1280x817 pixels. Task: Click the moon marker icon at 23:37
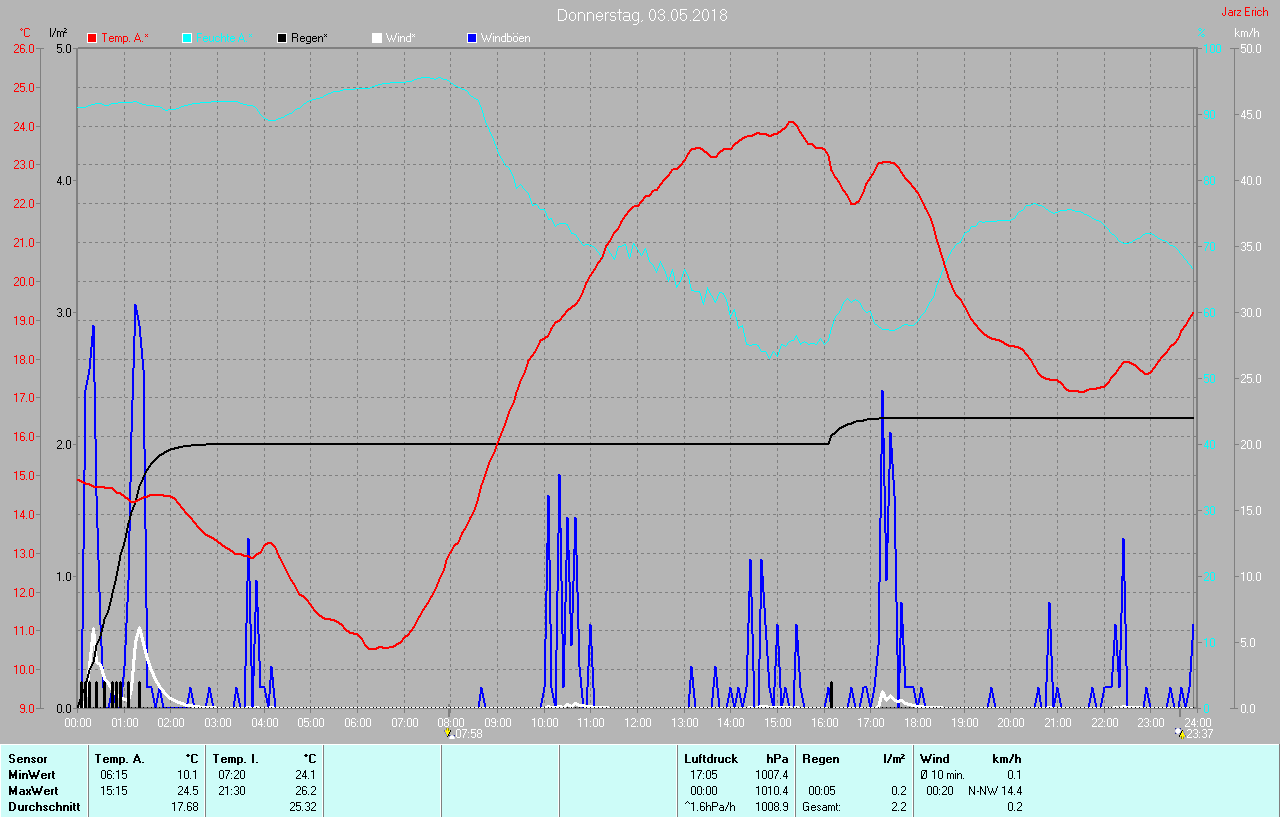tap(1181, 733)
